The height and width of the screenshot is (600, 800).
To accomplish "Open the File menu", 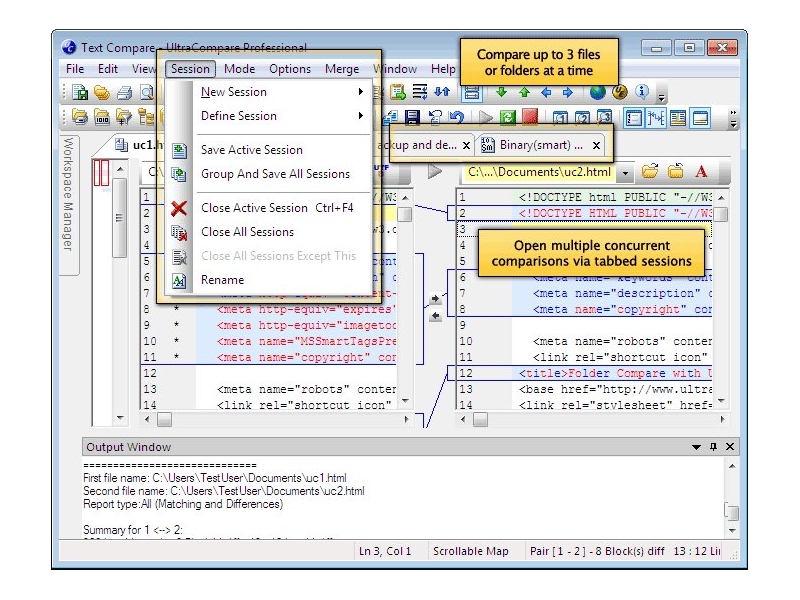I will click(75, 69).
